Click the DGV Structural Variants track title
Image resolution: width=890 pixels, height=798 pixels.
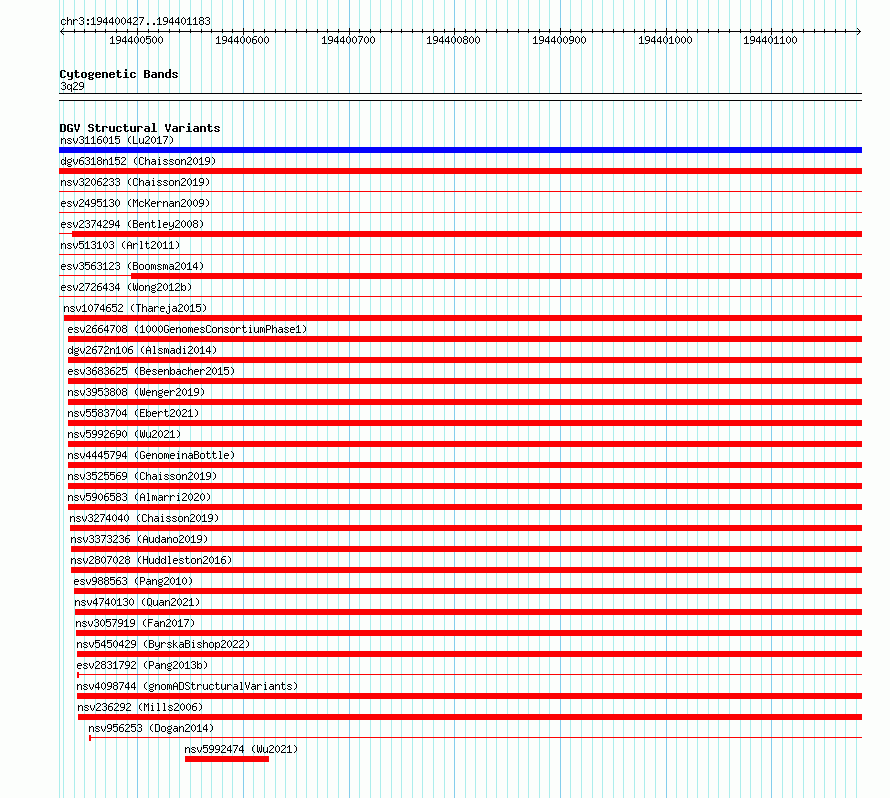pos(140,128)
